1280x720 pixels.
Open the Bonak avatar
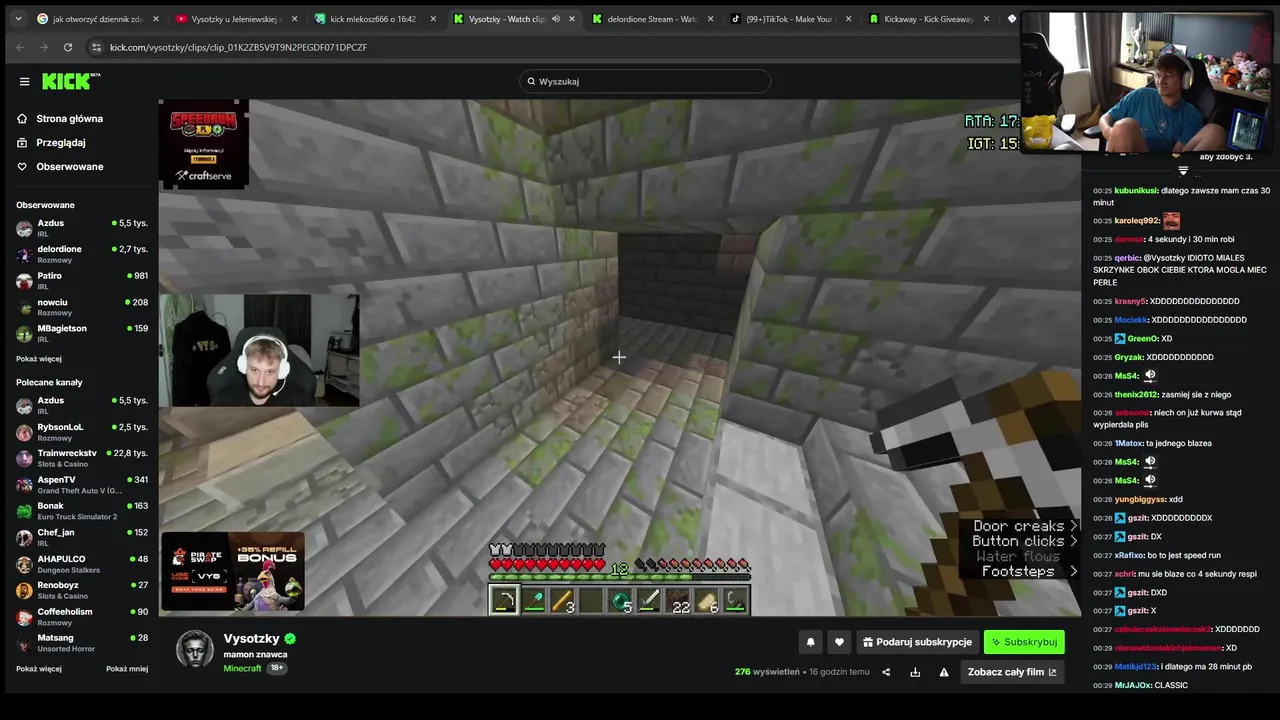[24, 510]
